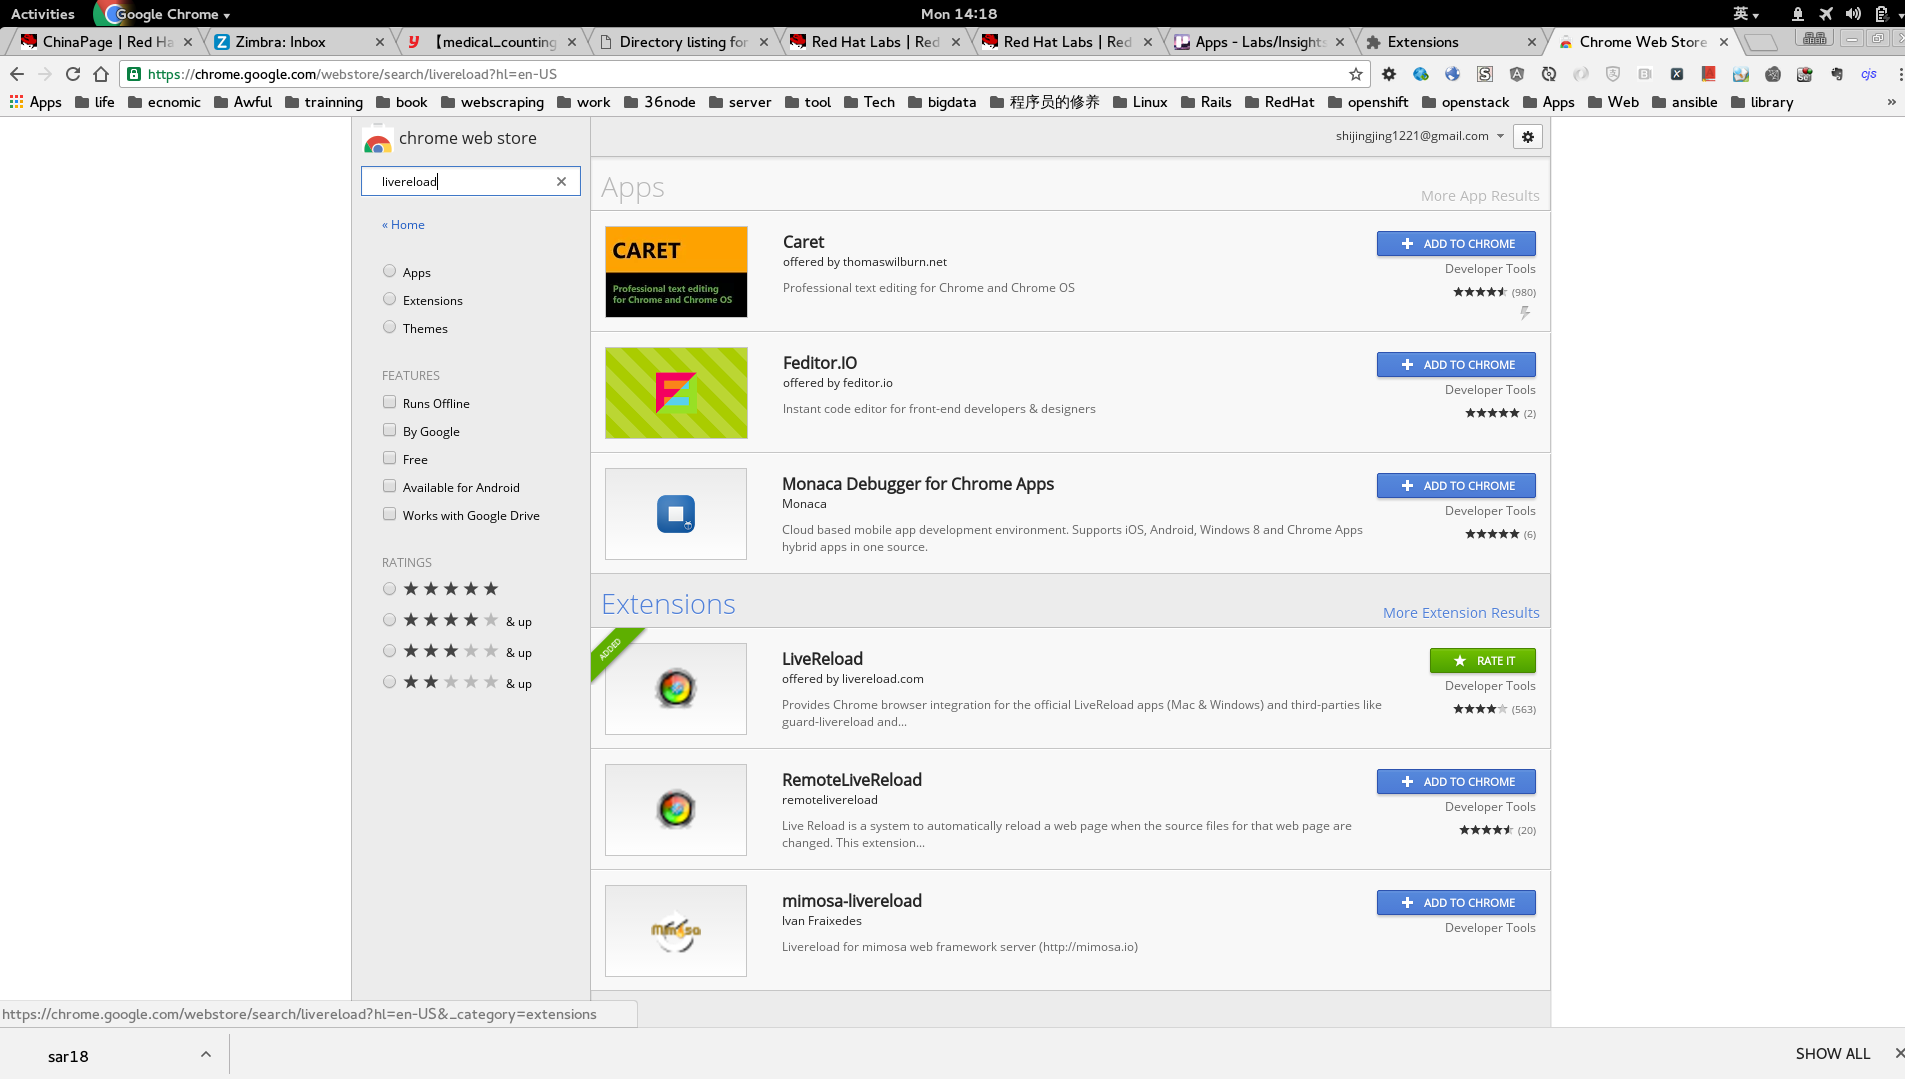
Task: Select the Apps filter radio button
Action: (x=389, y=271)
